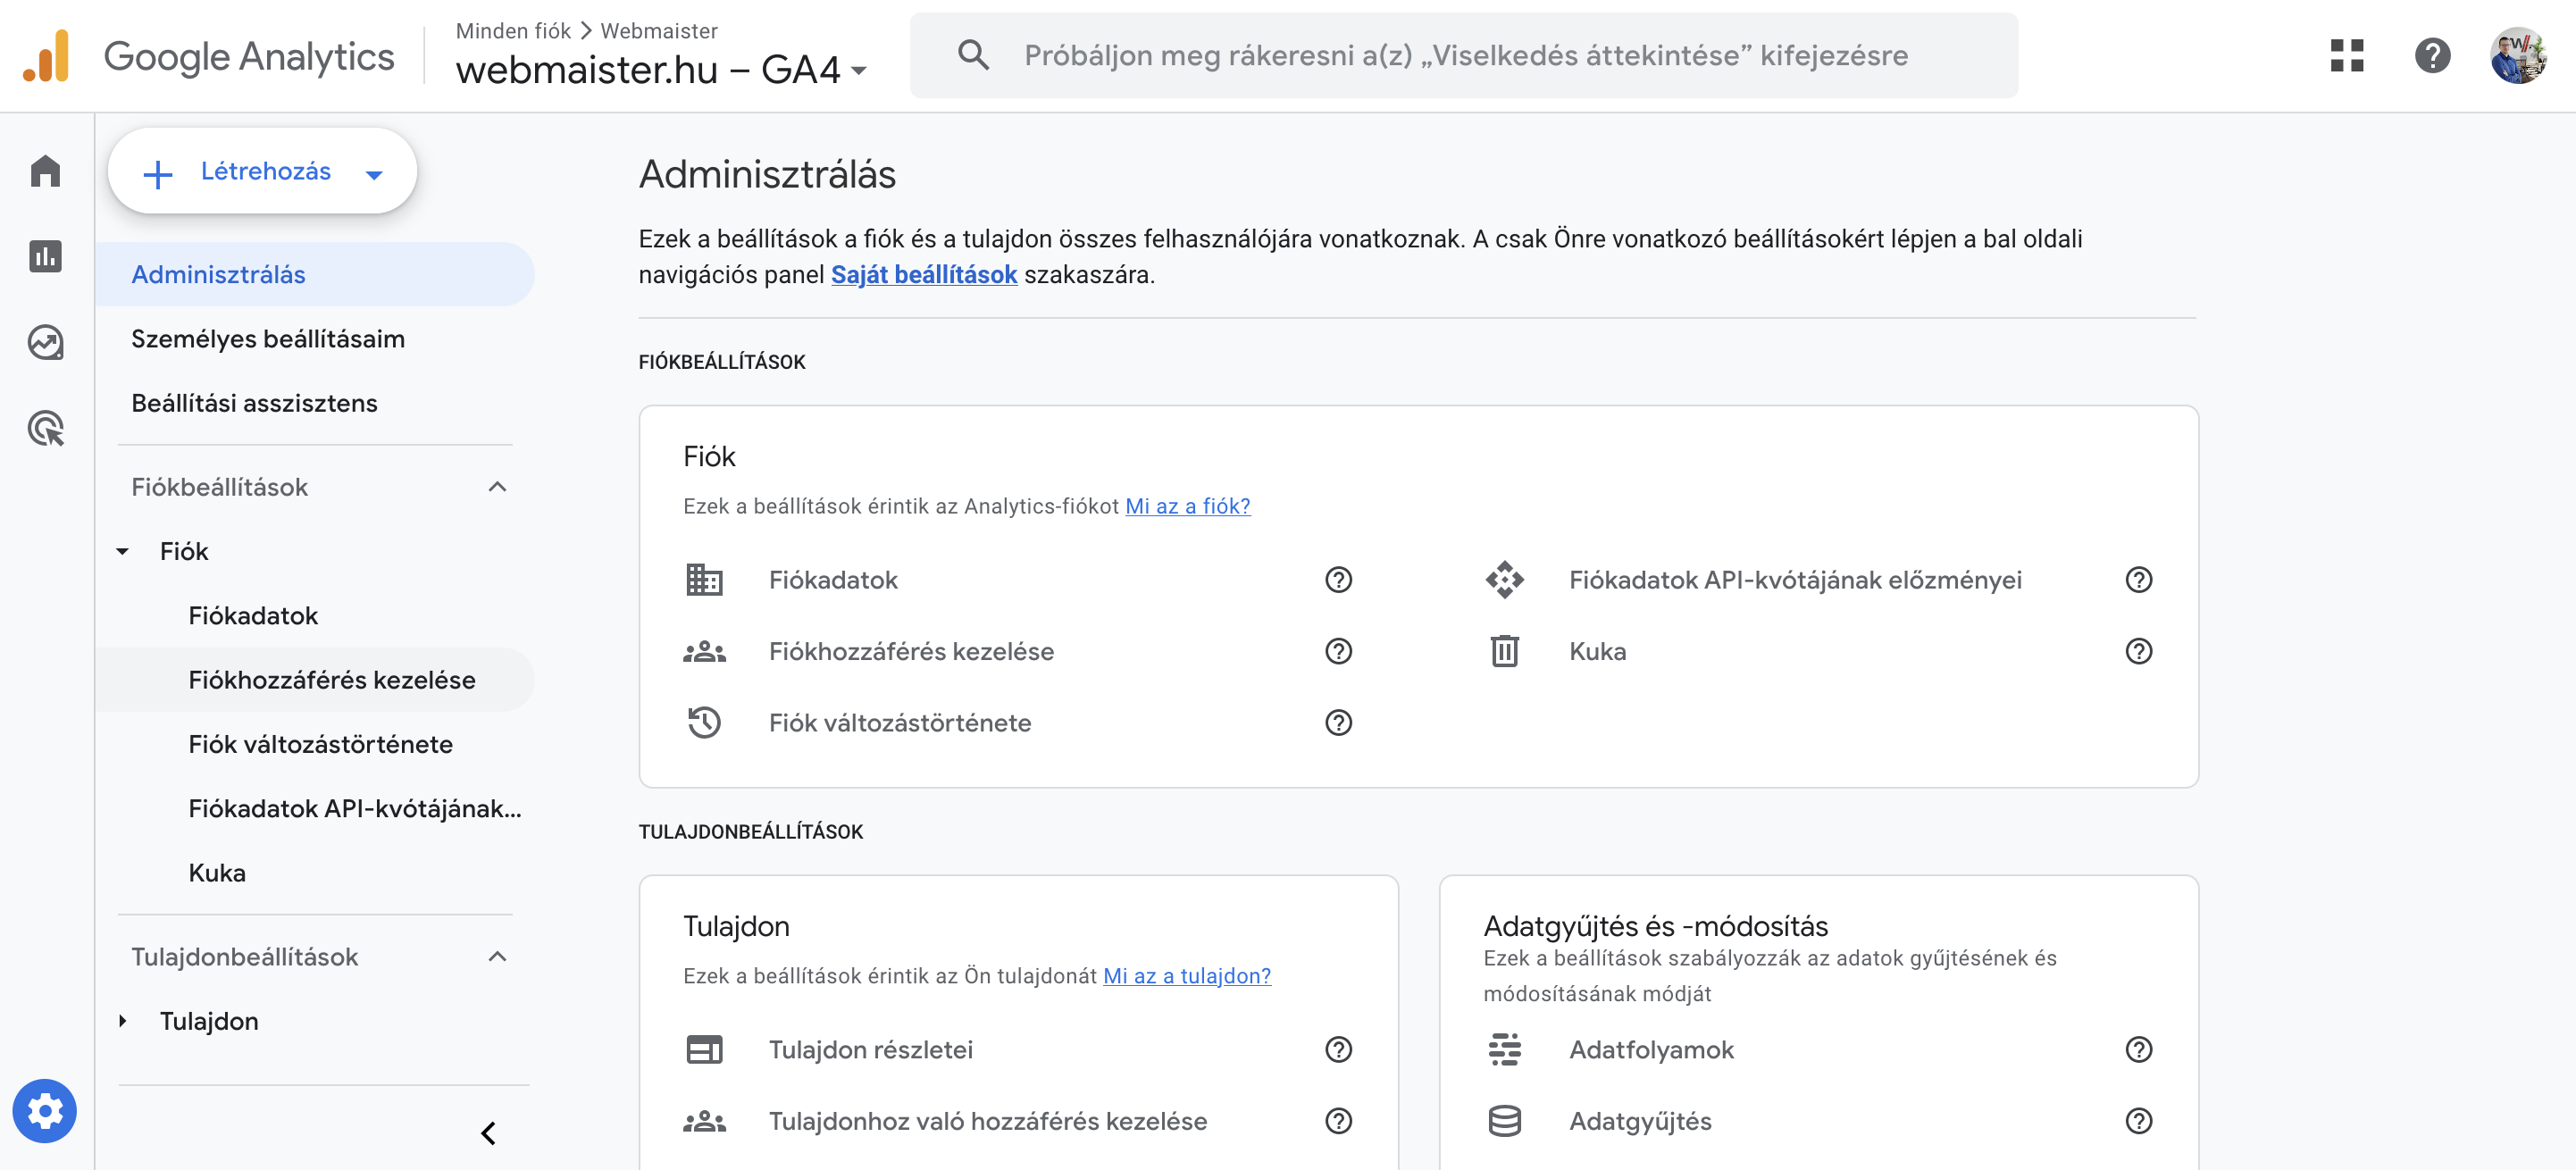Open the Advertising target icon
This screenshot has width=2576, height=1170.
(45, 428)
